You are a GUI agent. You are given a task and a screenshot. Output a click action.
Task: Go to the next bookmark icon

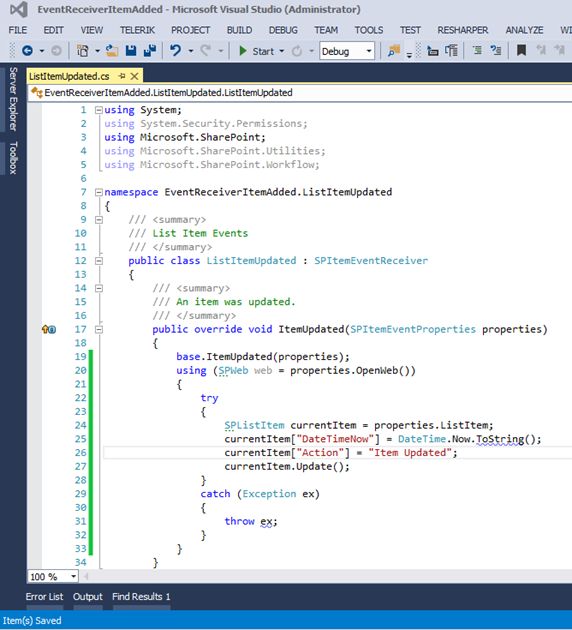pyautogui.click(x=559, y=51)
